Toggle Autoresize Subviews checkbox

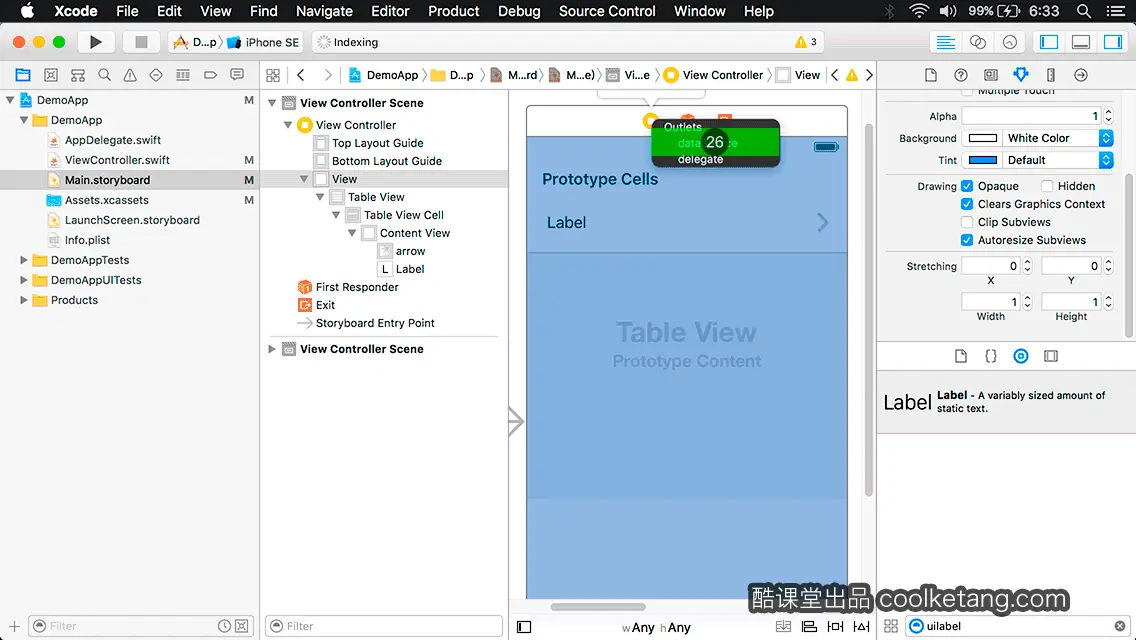(x=966, y=240)
